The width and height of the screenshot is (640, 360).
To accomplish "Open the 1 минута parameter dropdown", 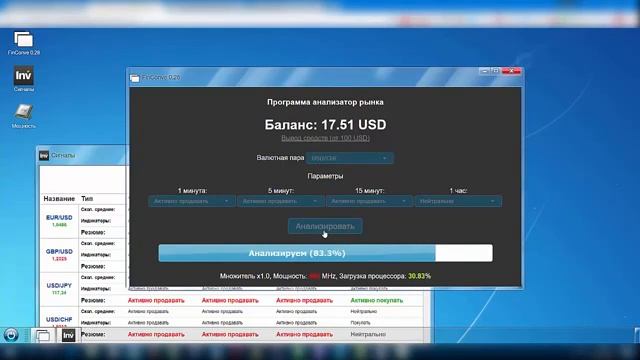I will pos(192,201).
